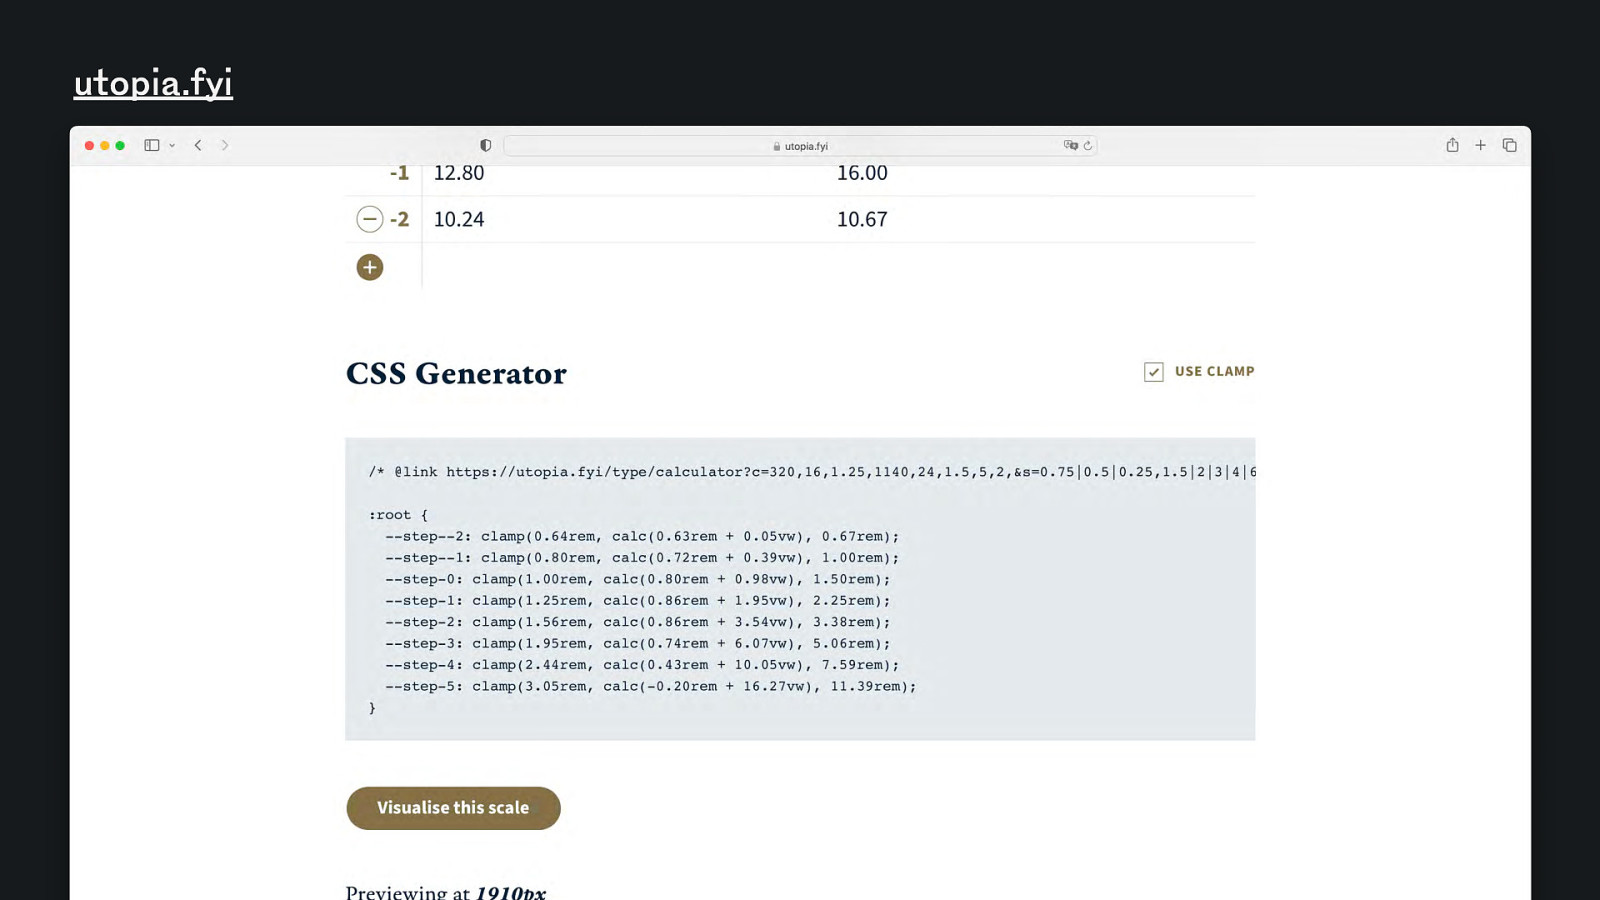Reload the page with refresh icon
1600x900 pixels.
click(1088, 145)
